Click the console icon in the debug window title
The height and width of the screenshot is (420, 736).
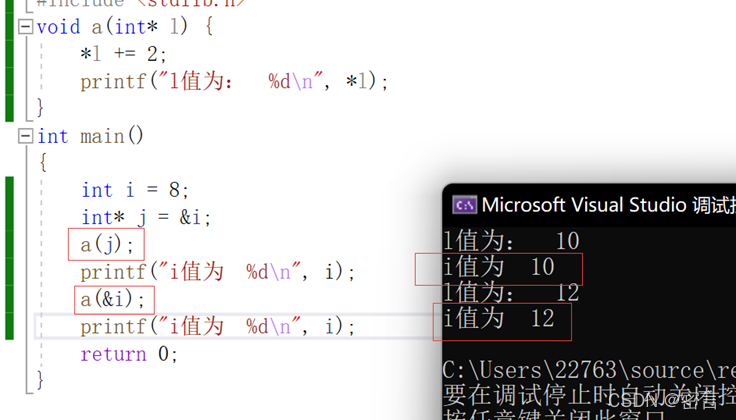point(464,205)
